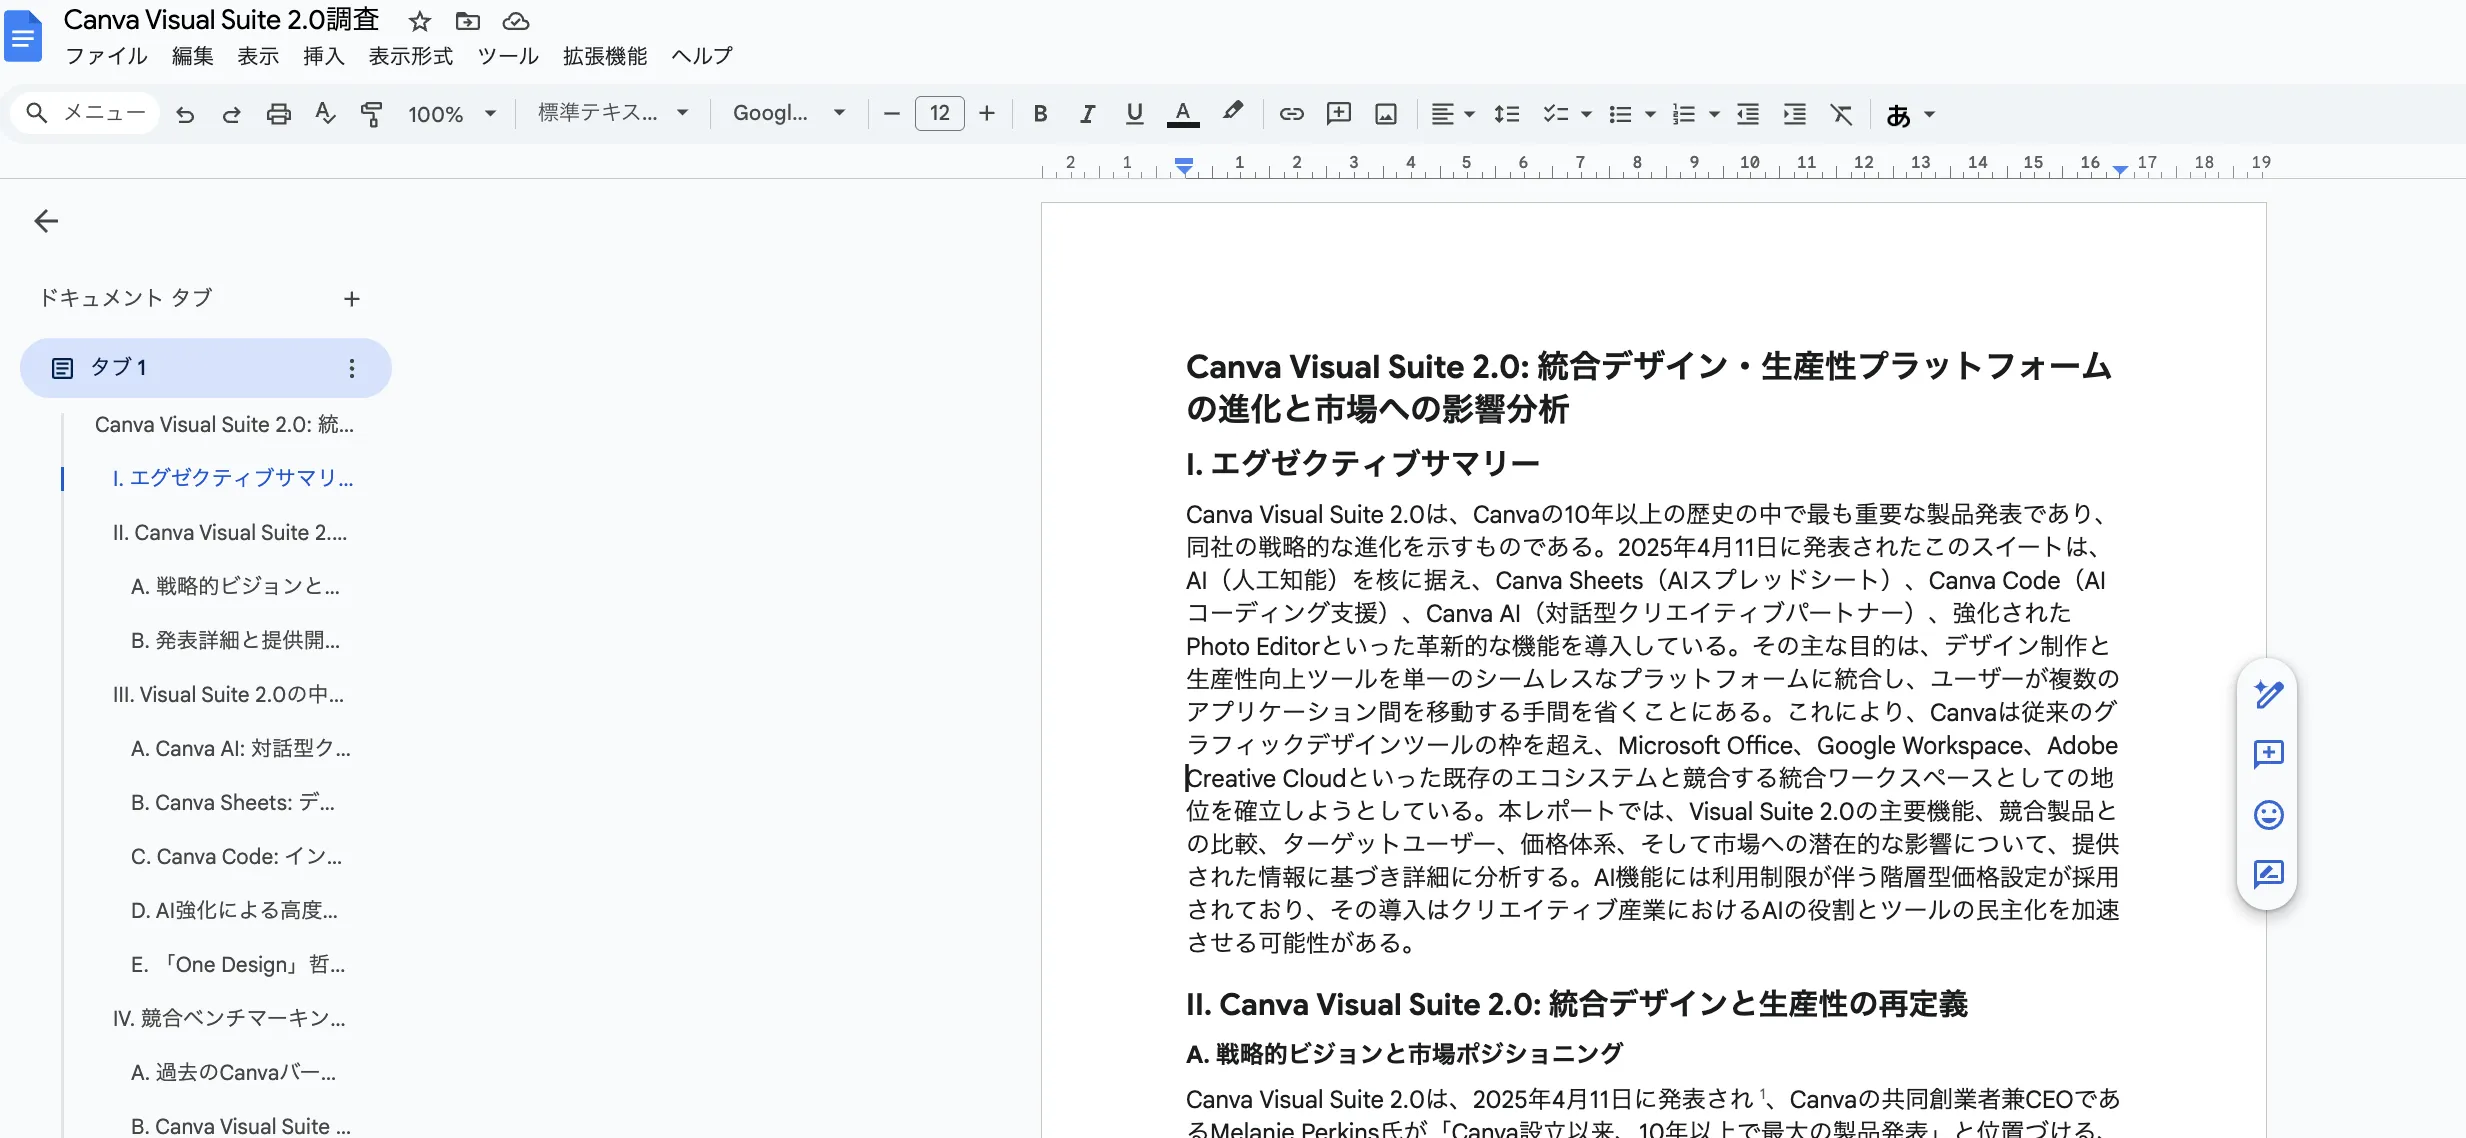Open the 表示形式 menu
The image size is (2466, 1138).
tap(411, 56)
